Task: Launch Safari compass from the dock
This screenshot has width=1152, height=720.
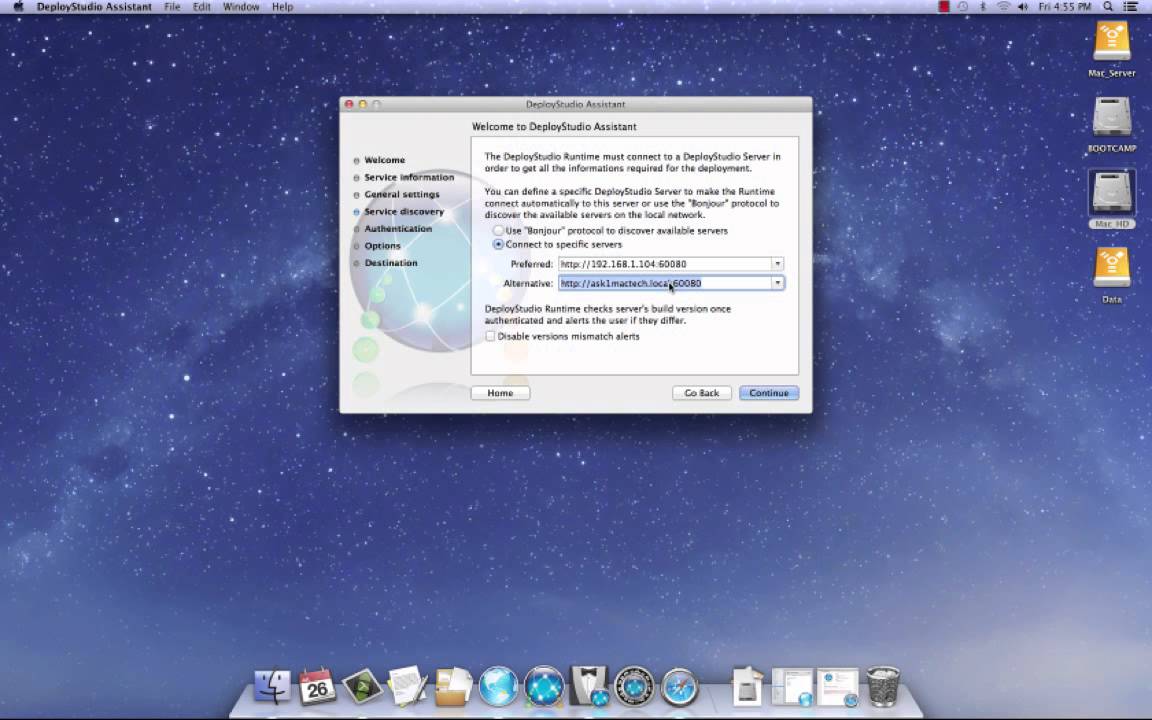Action: [680, 687]
